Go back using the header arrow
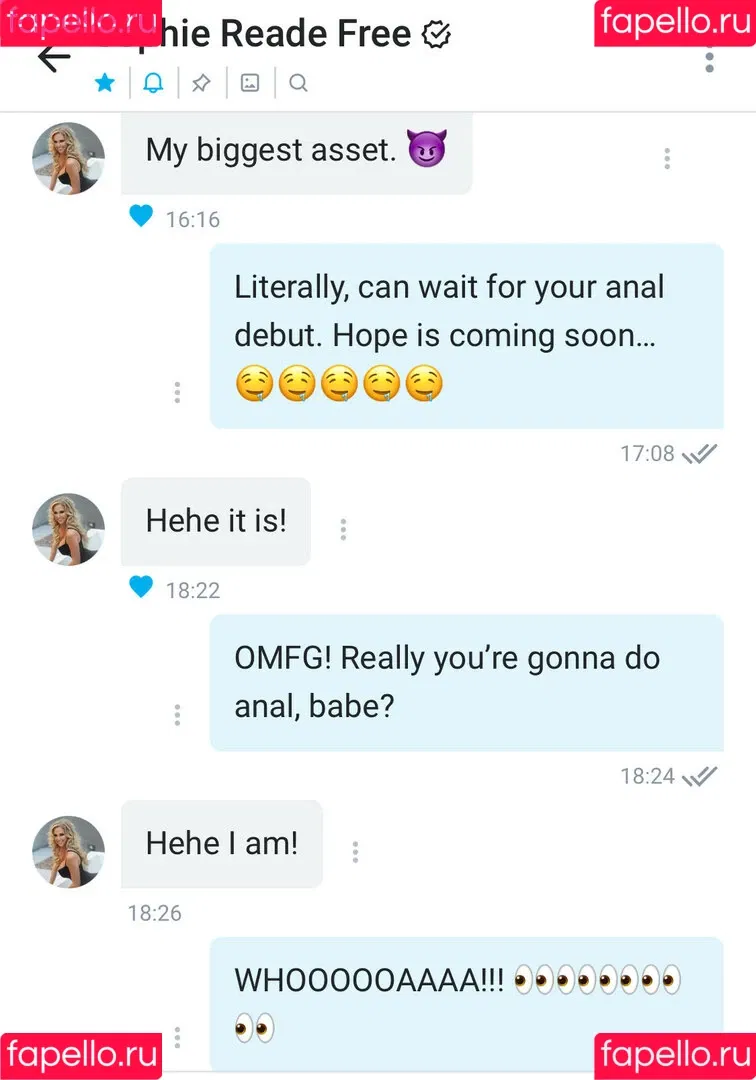 (53, 58)
